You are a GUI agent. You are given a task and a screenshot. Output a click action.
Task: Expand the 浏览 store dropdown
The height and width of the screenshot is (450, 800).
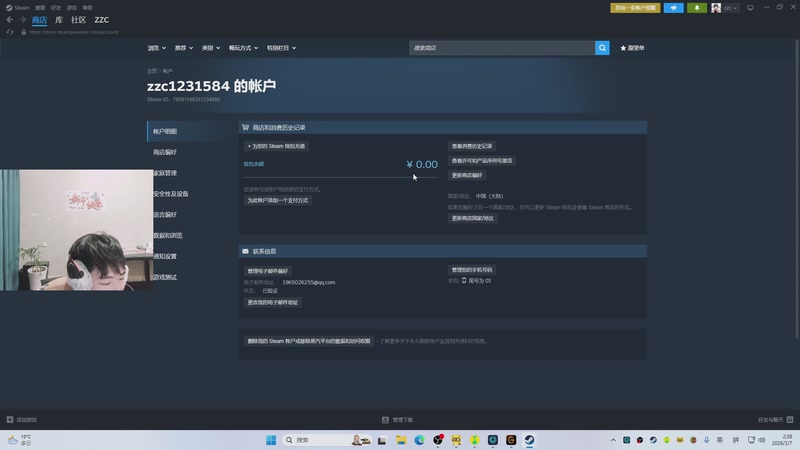pos(157,48)
